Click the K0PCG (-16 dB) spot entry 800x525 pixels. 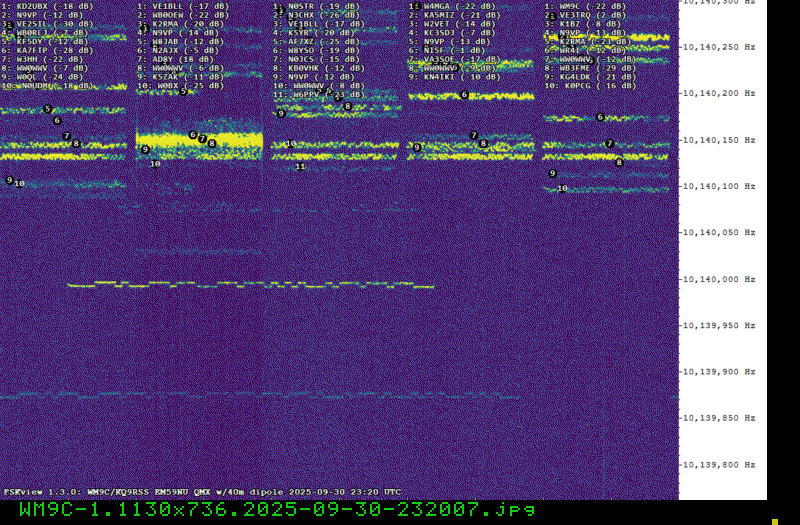(586, 86)
